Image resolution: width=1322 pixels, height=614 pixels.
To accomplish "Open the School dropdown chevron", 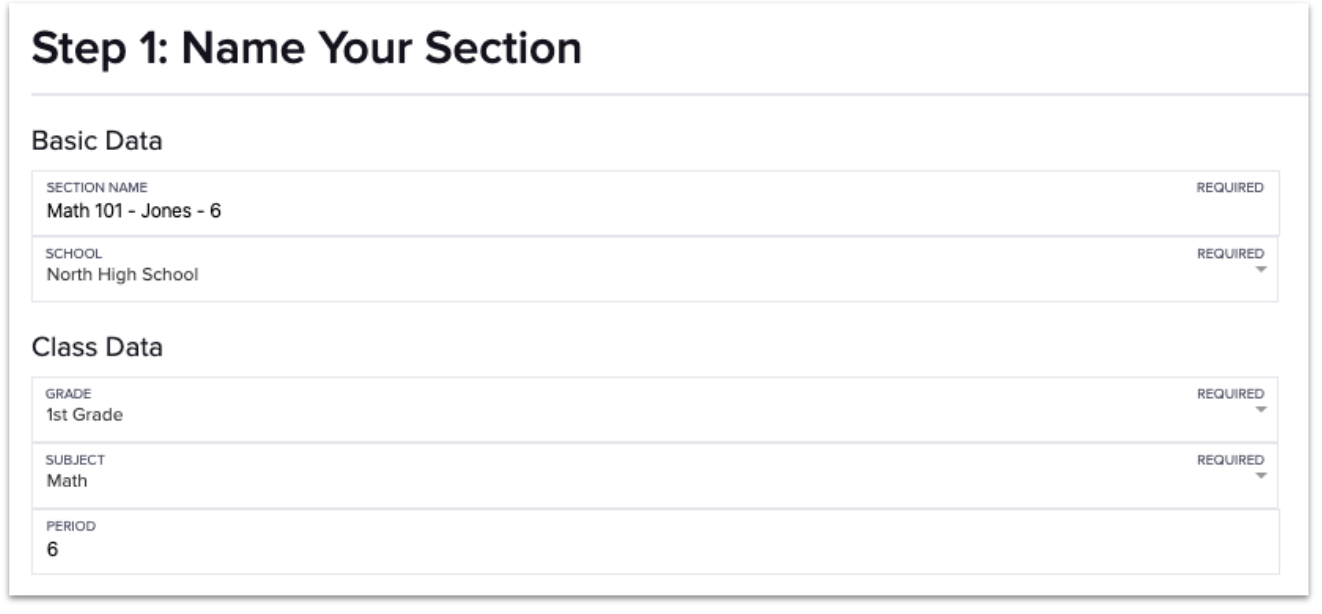I will pos(1259,268).
